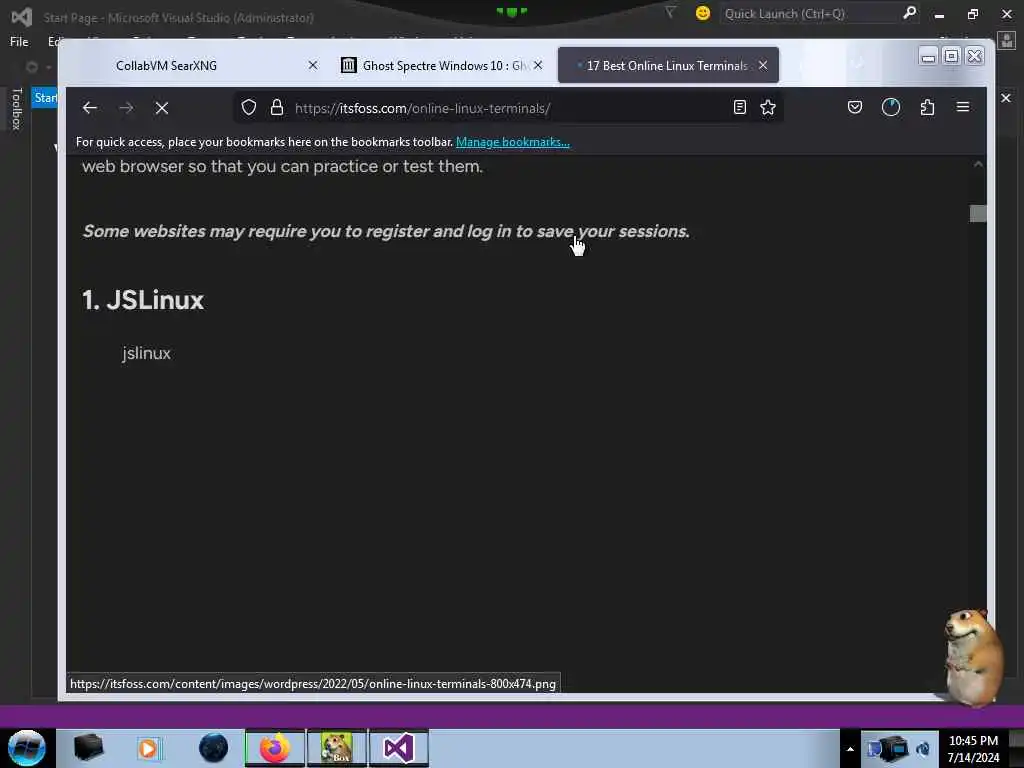The image size is (1024, 768).
Task: Open the Save to Pocket icon
Action: [855, 108]
